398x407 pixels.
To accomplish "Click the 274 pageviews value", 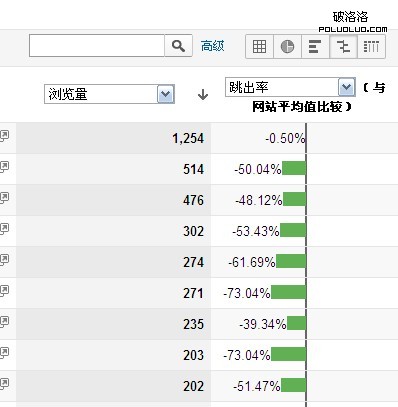I will pos(193,262).
